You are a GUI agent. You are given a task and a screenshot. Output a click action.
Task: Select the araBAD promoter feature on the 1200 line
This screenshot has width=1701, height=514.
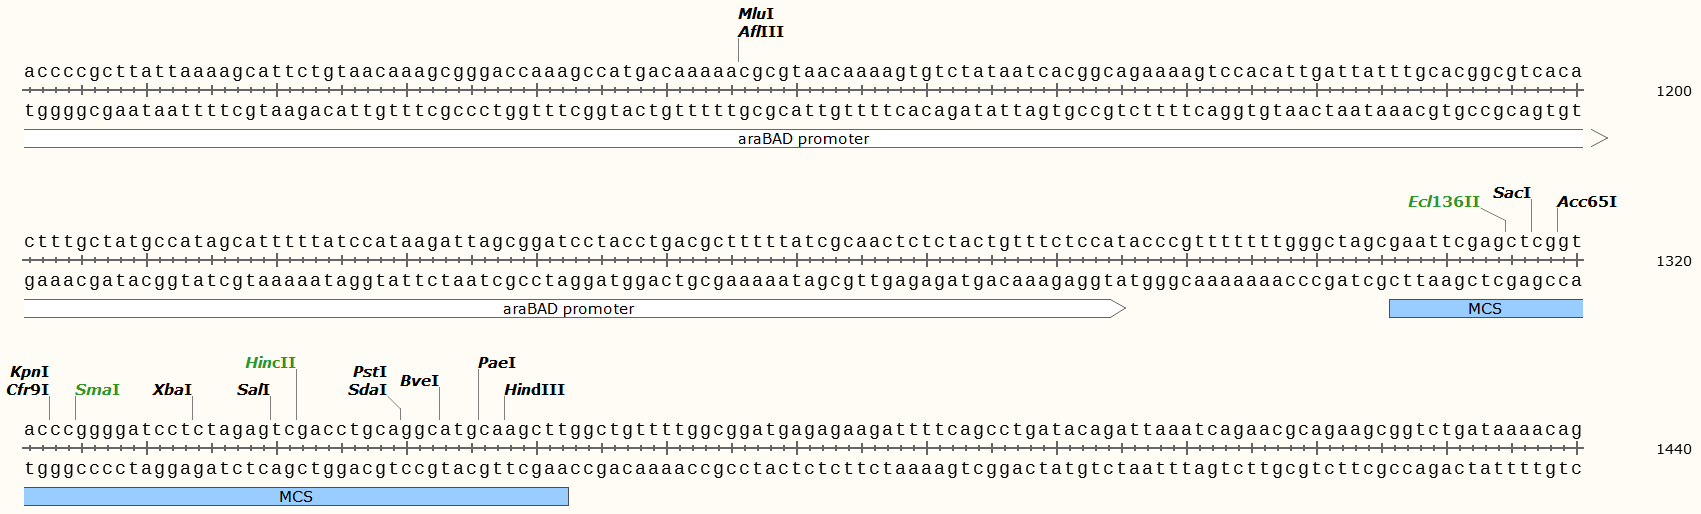click(803, 139)
